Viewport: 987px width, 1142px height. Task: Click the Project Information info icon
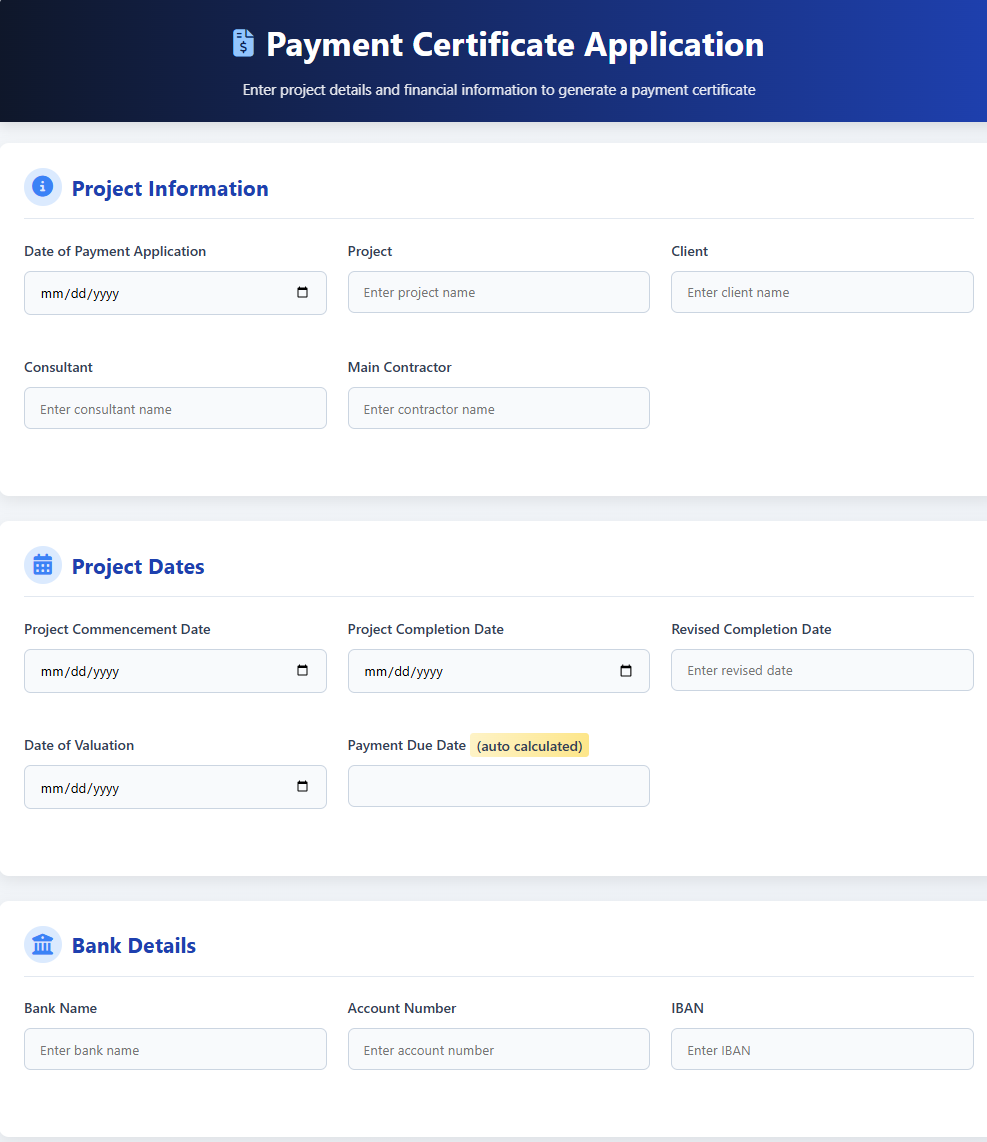(x=43, y=187)
